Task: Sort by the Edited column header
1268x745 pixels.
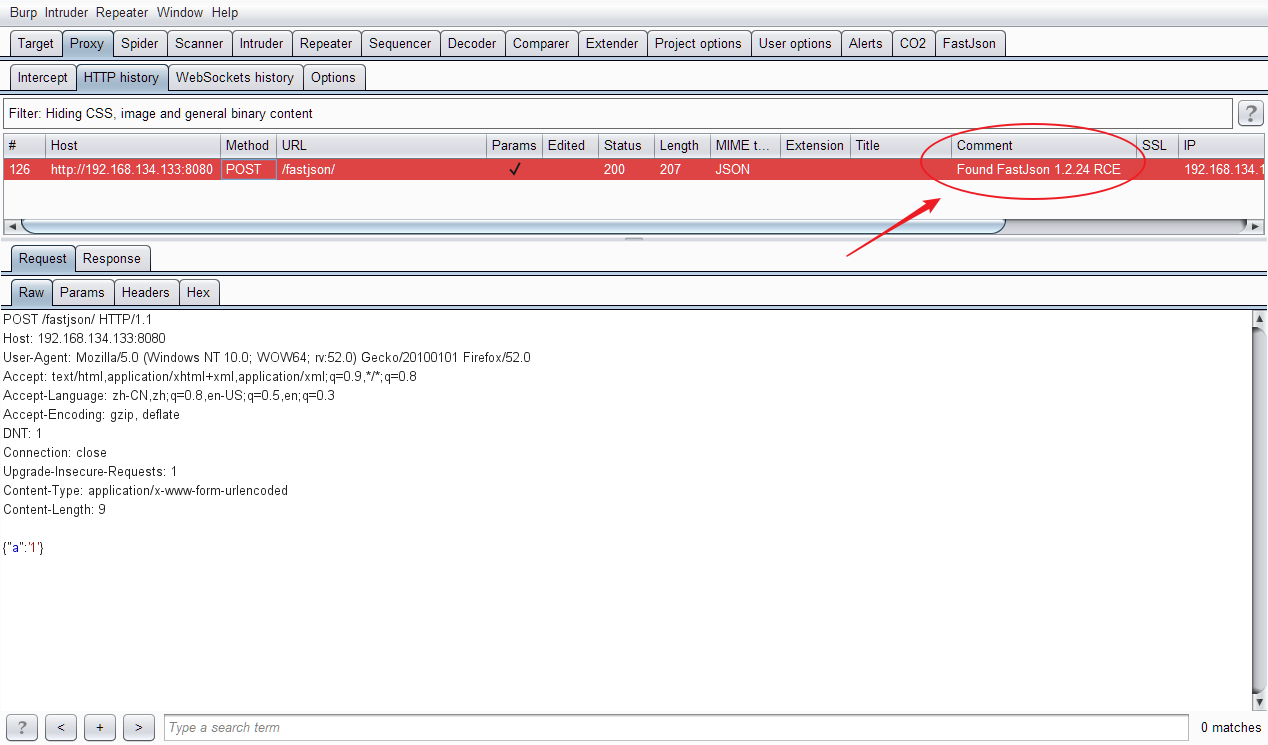Action: click(x=570, y=145)
